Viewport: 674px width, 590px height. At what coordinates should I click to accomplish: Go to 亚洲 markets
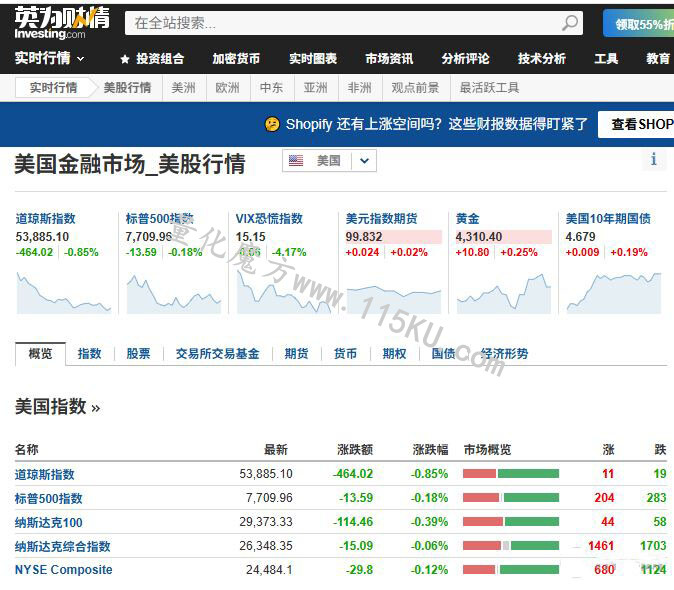(316, 88)
